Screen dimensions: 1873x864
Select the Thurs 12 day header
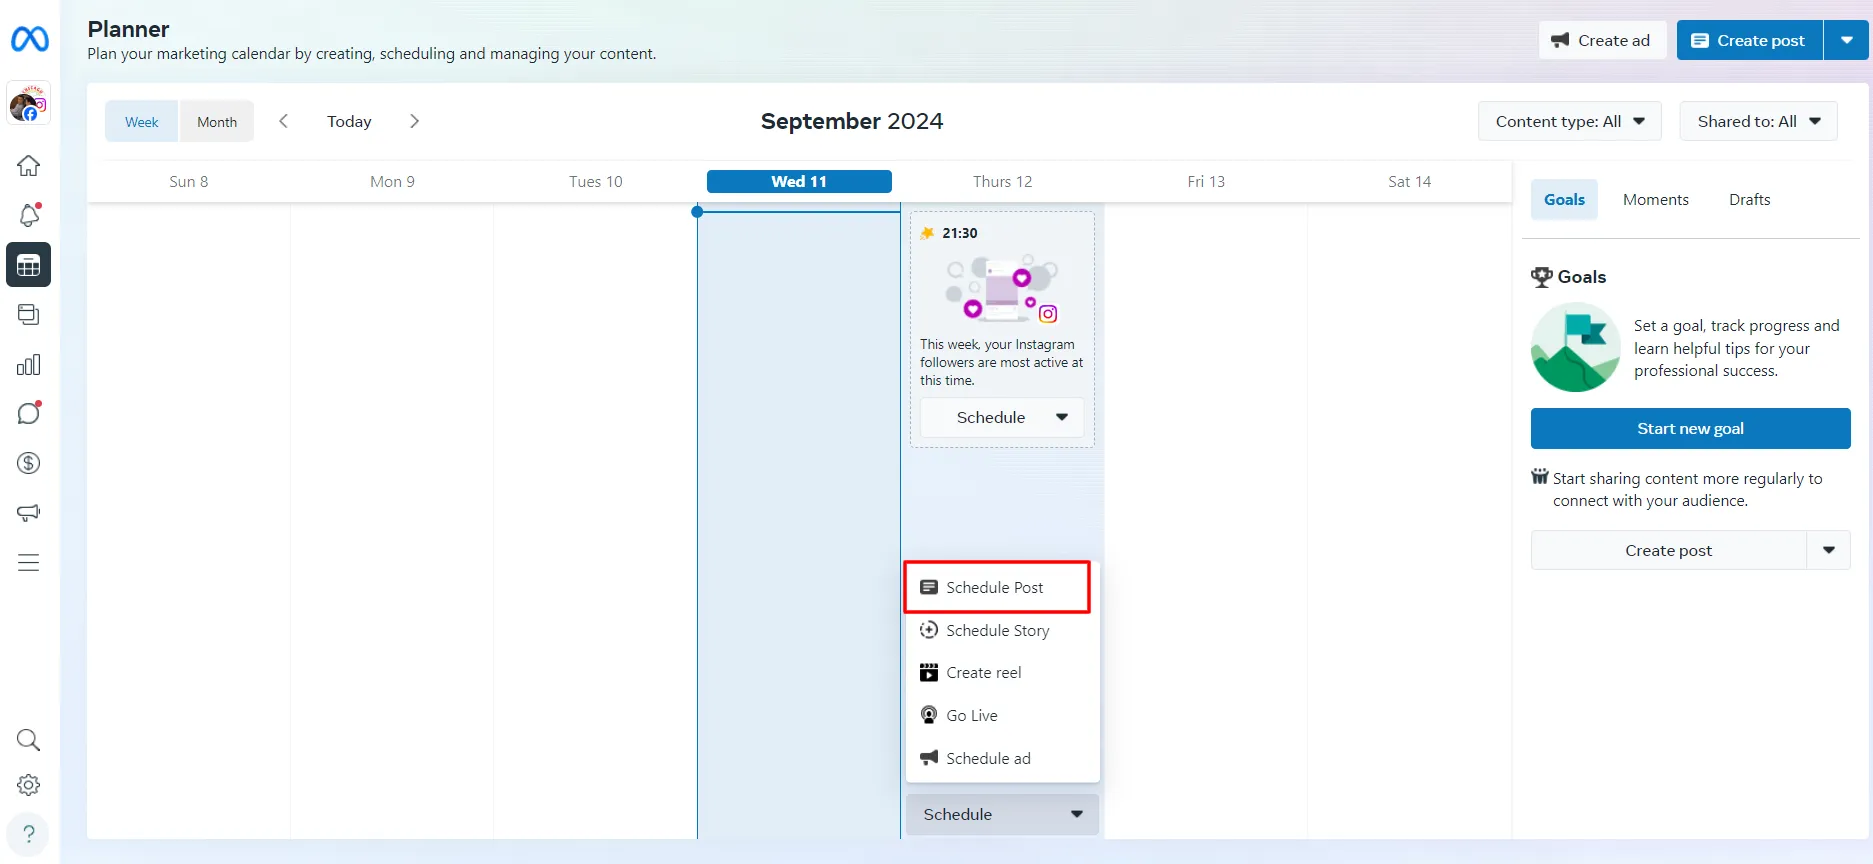pyautogui.click(x=1003, y=181)
